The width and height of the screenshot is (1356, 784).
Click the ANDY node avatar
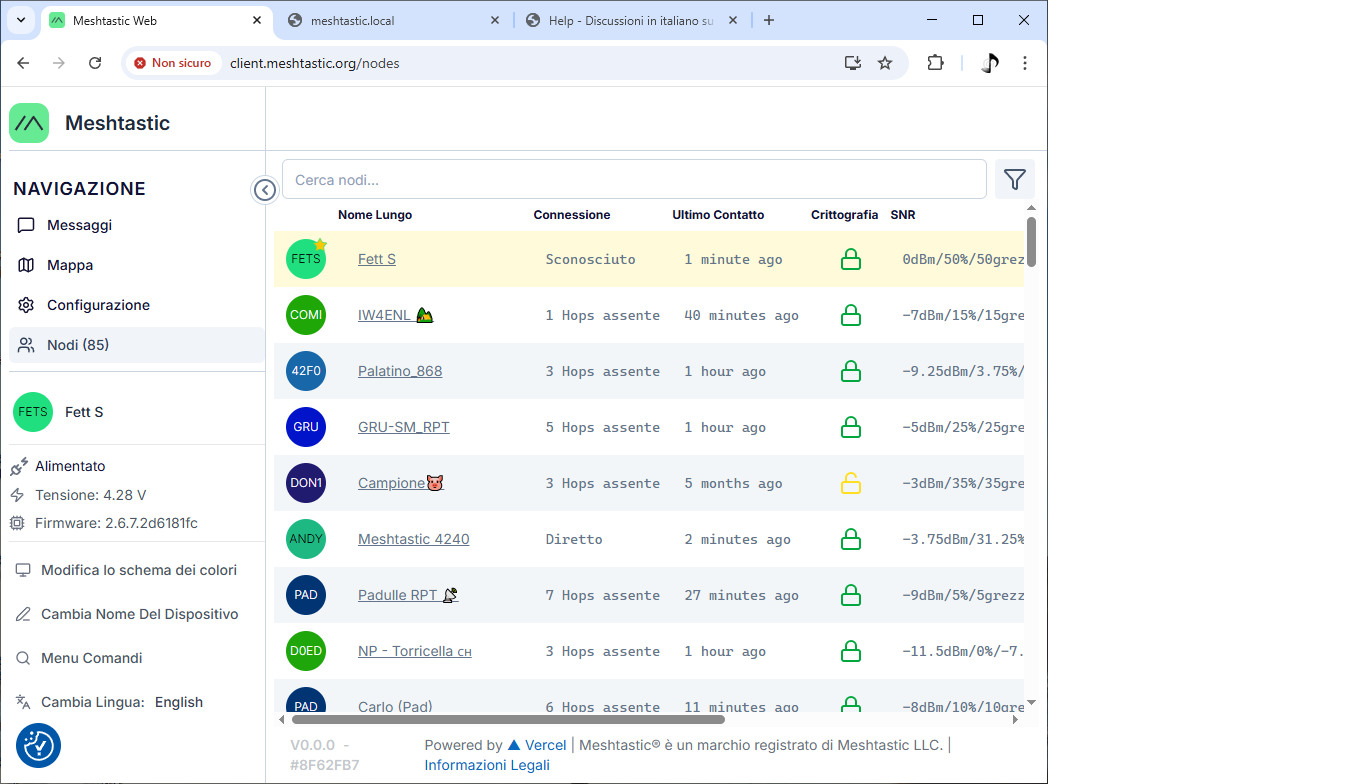coord(306,539)
